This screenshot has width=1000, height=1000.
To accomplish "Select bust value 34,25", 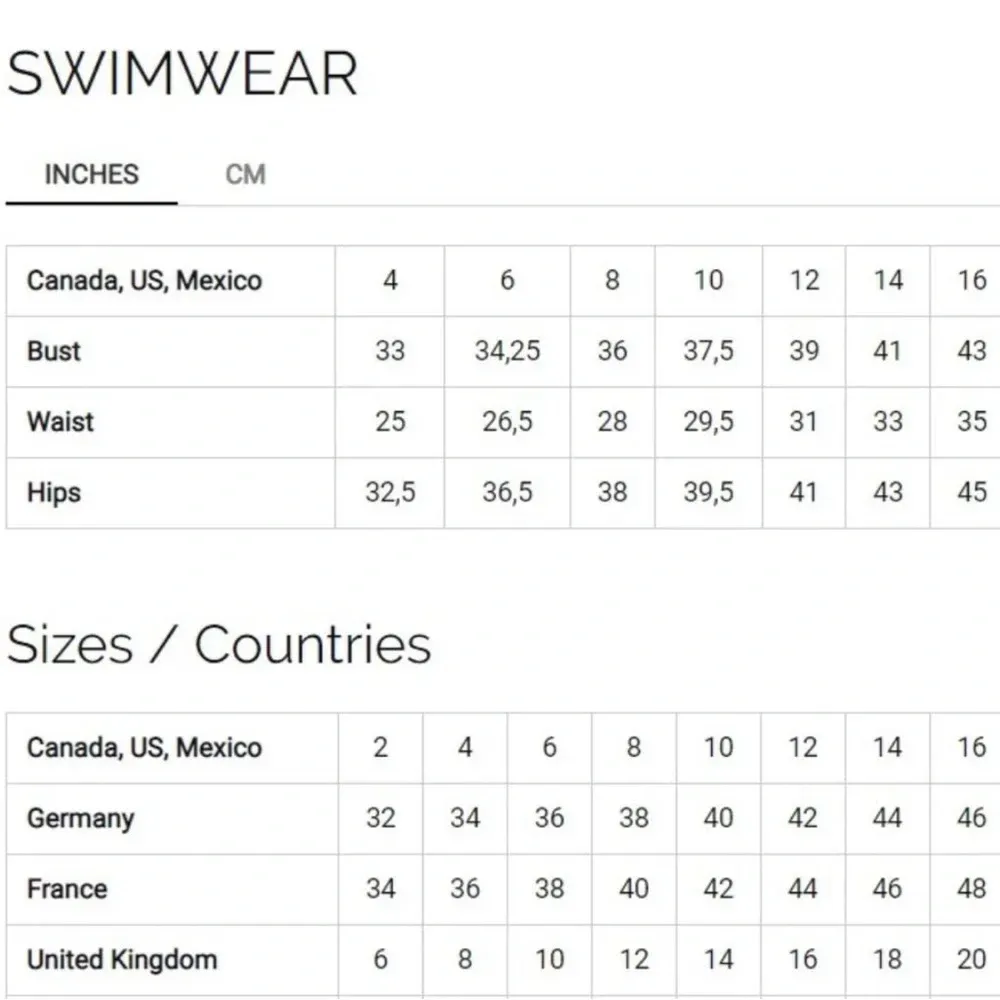I will pyautogui.click(x=507, y=351).
